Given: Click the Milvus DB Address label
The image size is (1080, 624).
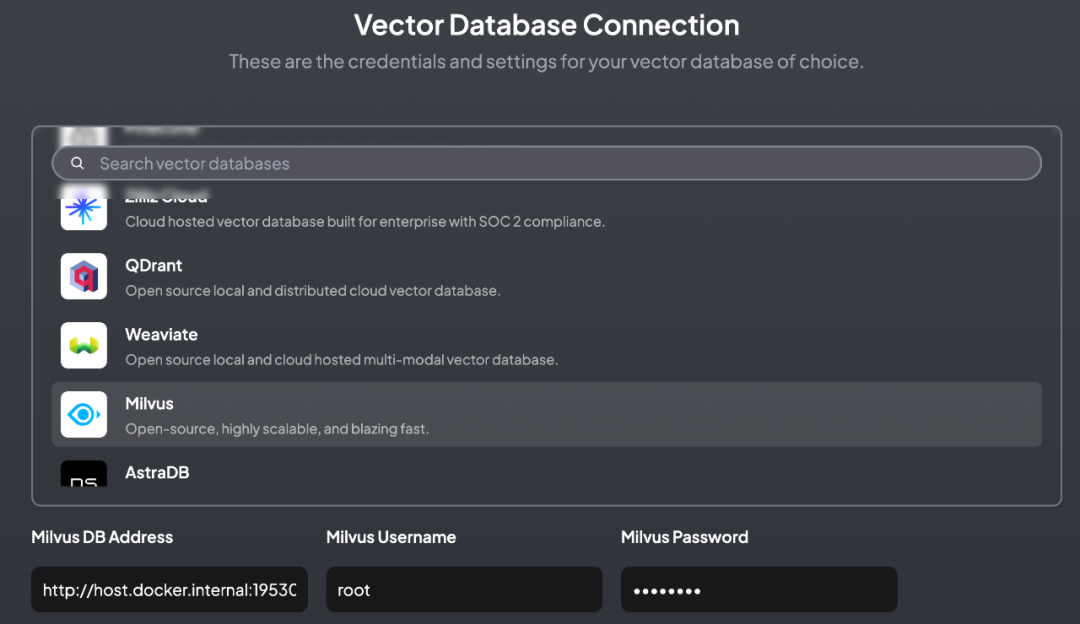Looking at the screenshot, I should 102,537.
